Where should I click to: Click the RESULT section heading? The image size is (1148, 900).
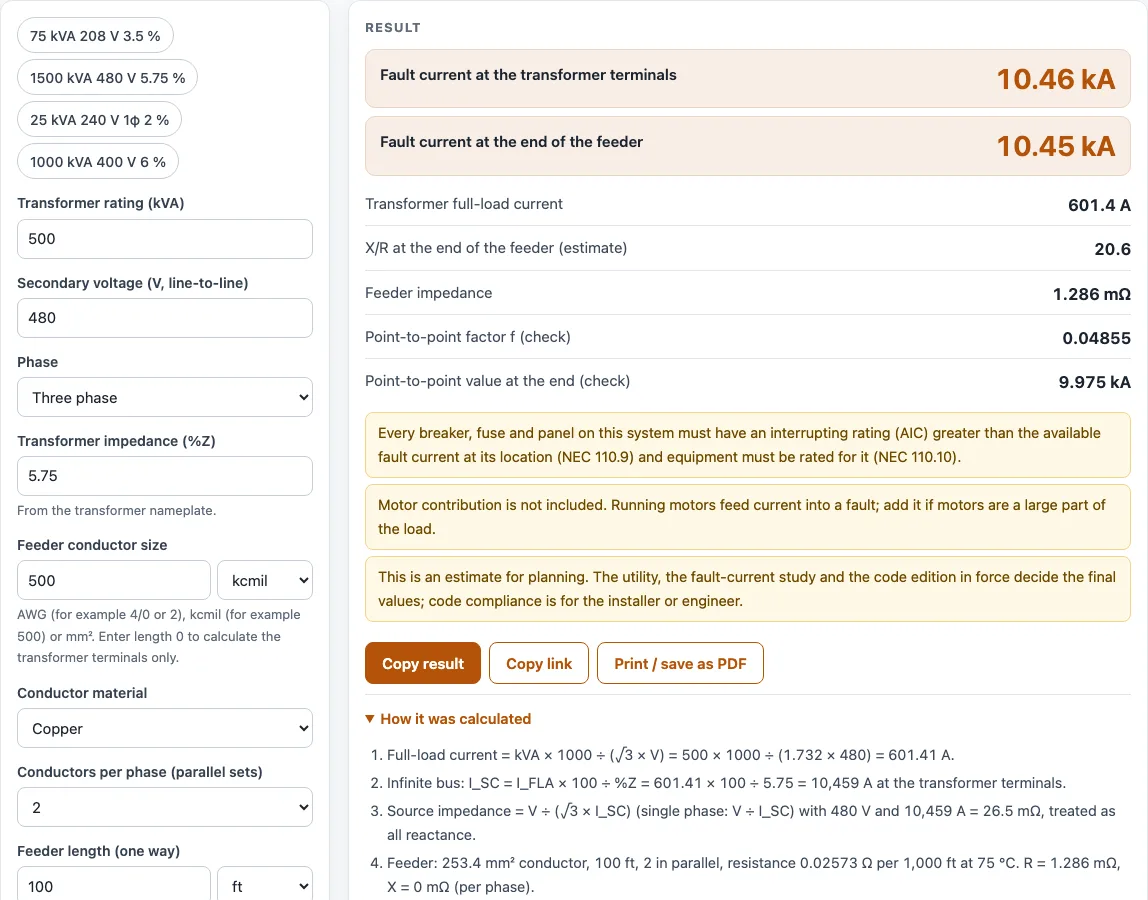click(x=393, y=28)
